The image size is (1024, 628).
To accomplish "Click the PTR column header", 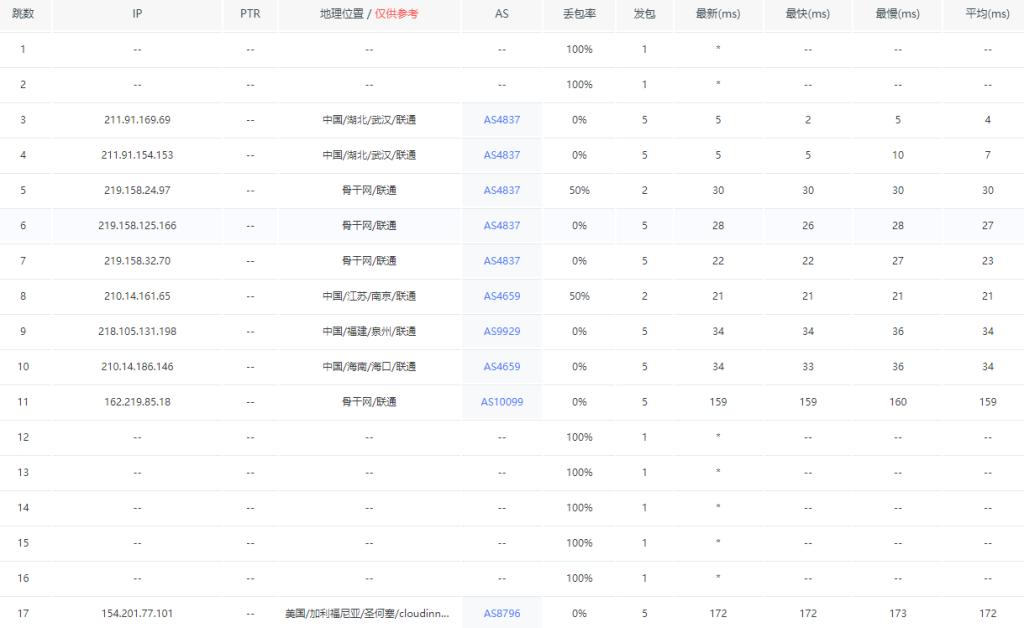I will (251, 14).
